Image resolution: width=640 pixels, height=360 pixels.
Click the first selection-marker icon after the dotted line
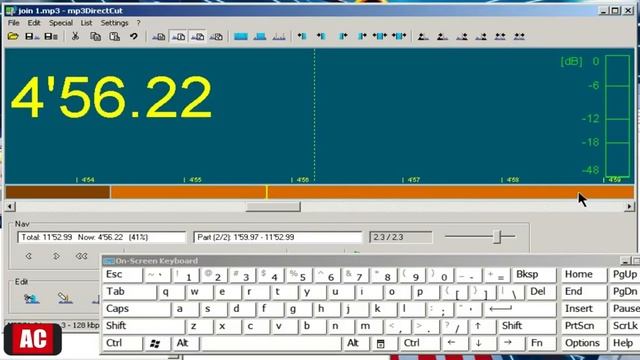pos(302,36)
